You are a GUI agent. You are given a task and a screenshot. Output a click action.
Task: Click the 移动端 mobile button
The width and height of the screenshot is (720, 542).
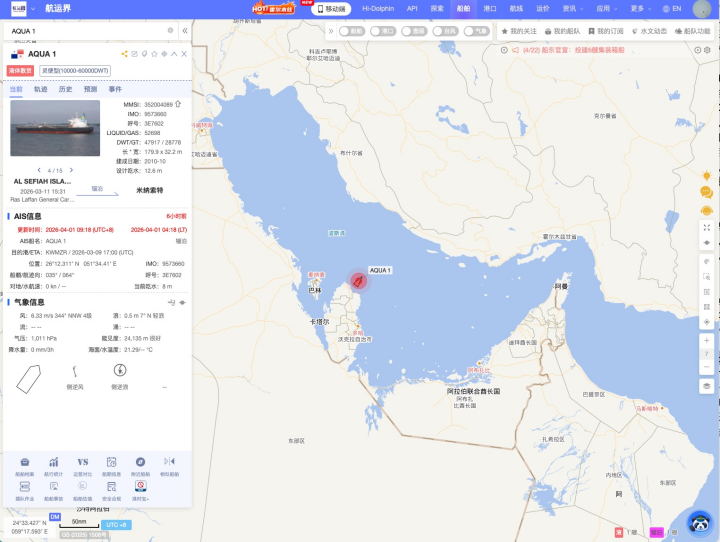[330, 8]
